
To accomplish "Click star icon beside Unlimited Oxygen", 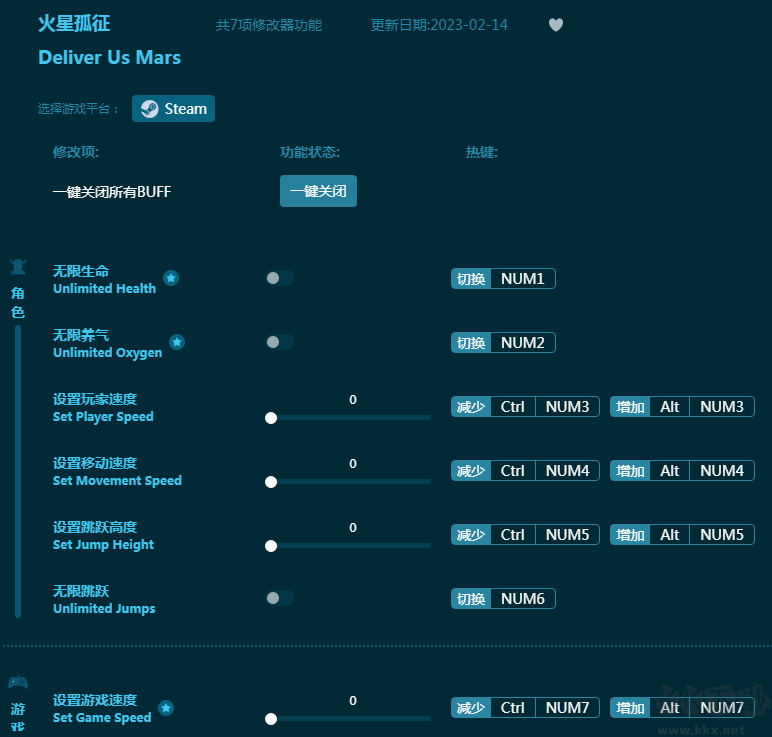I will 177,342.
